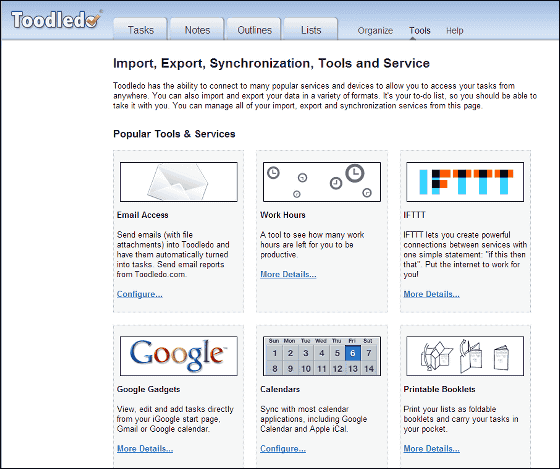The height and width of the screenshot is (469, 560).
Task: Click the Toodledo logo
Action: [56, 20]
